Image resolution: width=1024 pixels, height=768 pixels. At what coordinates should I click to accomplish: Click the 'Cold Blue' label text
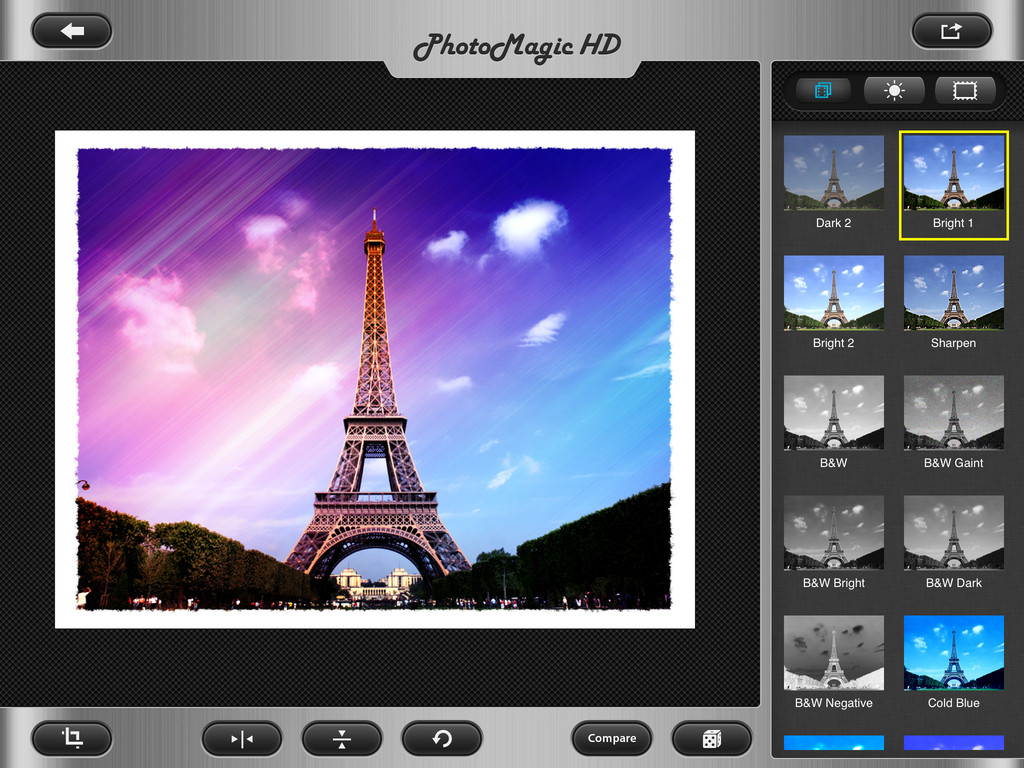click(953, 703)
